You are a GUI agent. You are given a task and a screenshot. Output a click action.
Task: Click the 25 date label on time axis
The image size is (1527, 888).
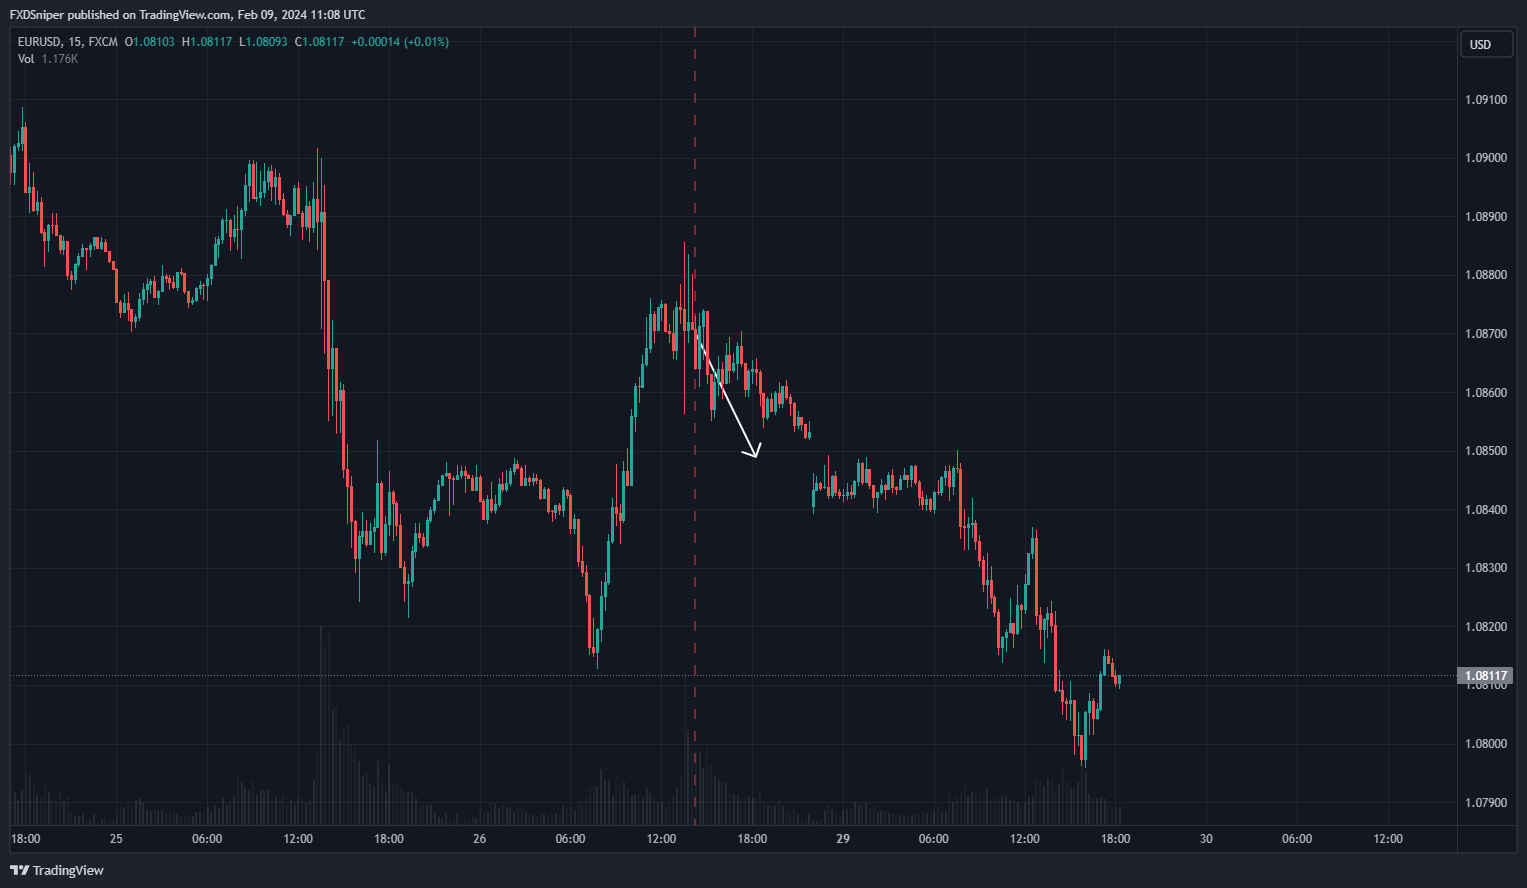(x=116, y=839)
